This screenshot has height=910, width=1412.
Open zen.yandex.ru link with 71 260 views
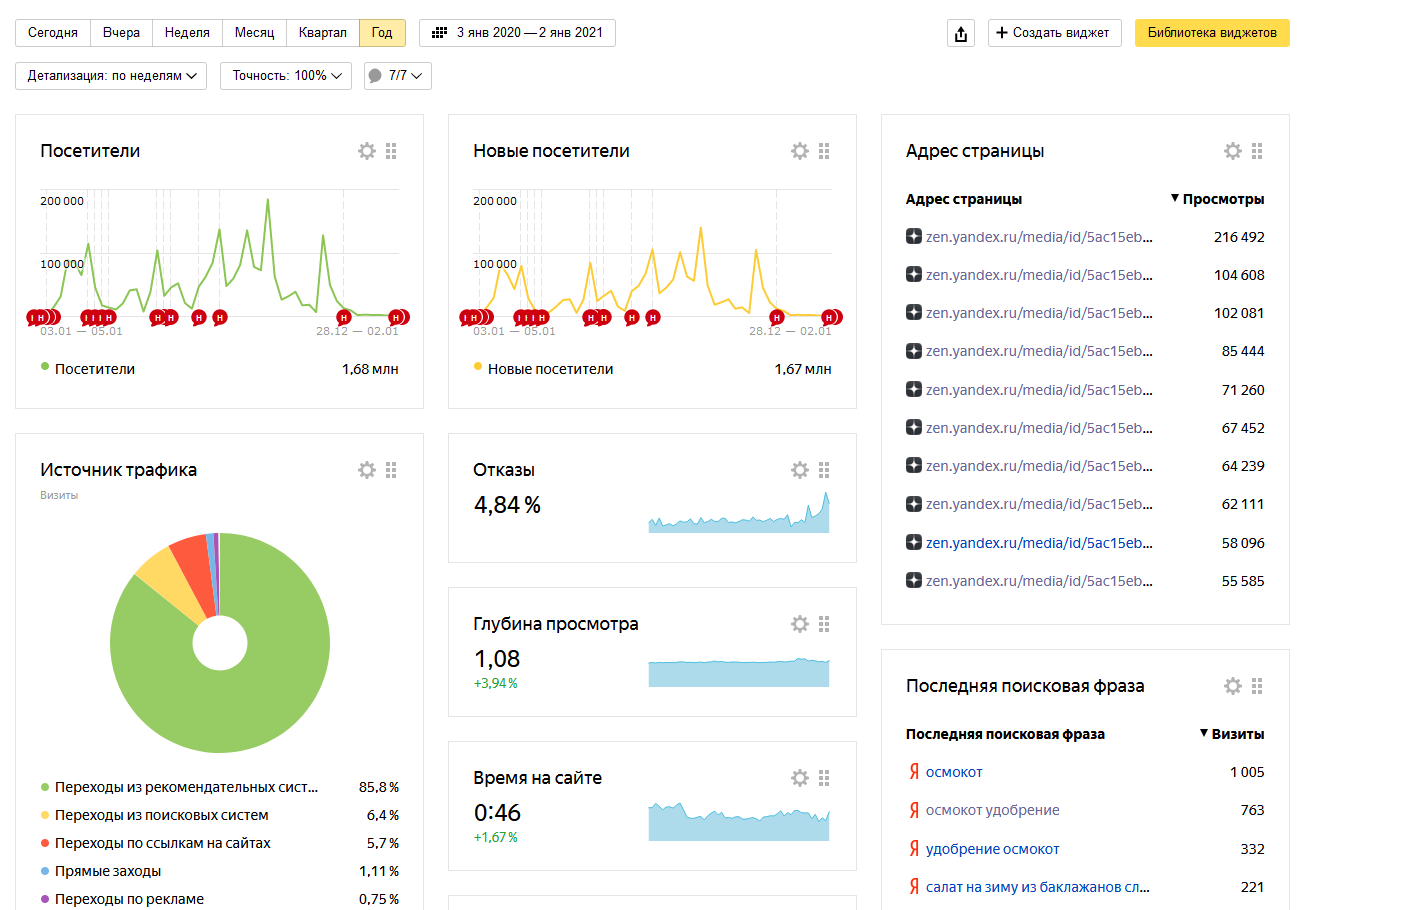click(x=1039, y=390)
